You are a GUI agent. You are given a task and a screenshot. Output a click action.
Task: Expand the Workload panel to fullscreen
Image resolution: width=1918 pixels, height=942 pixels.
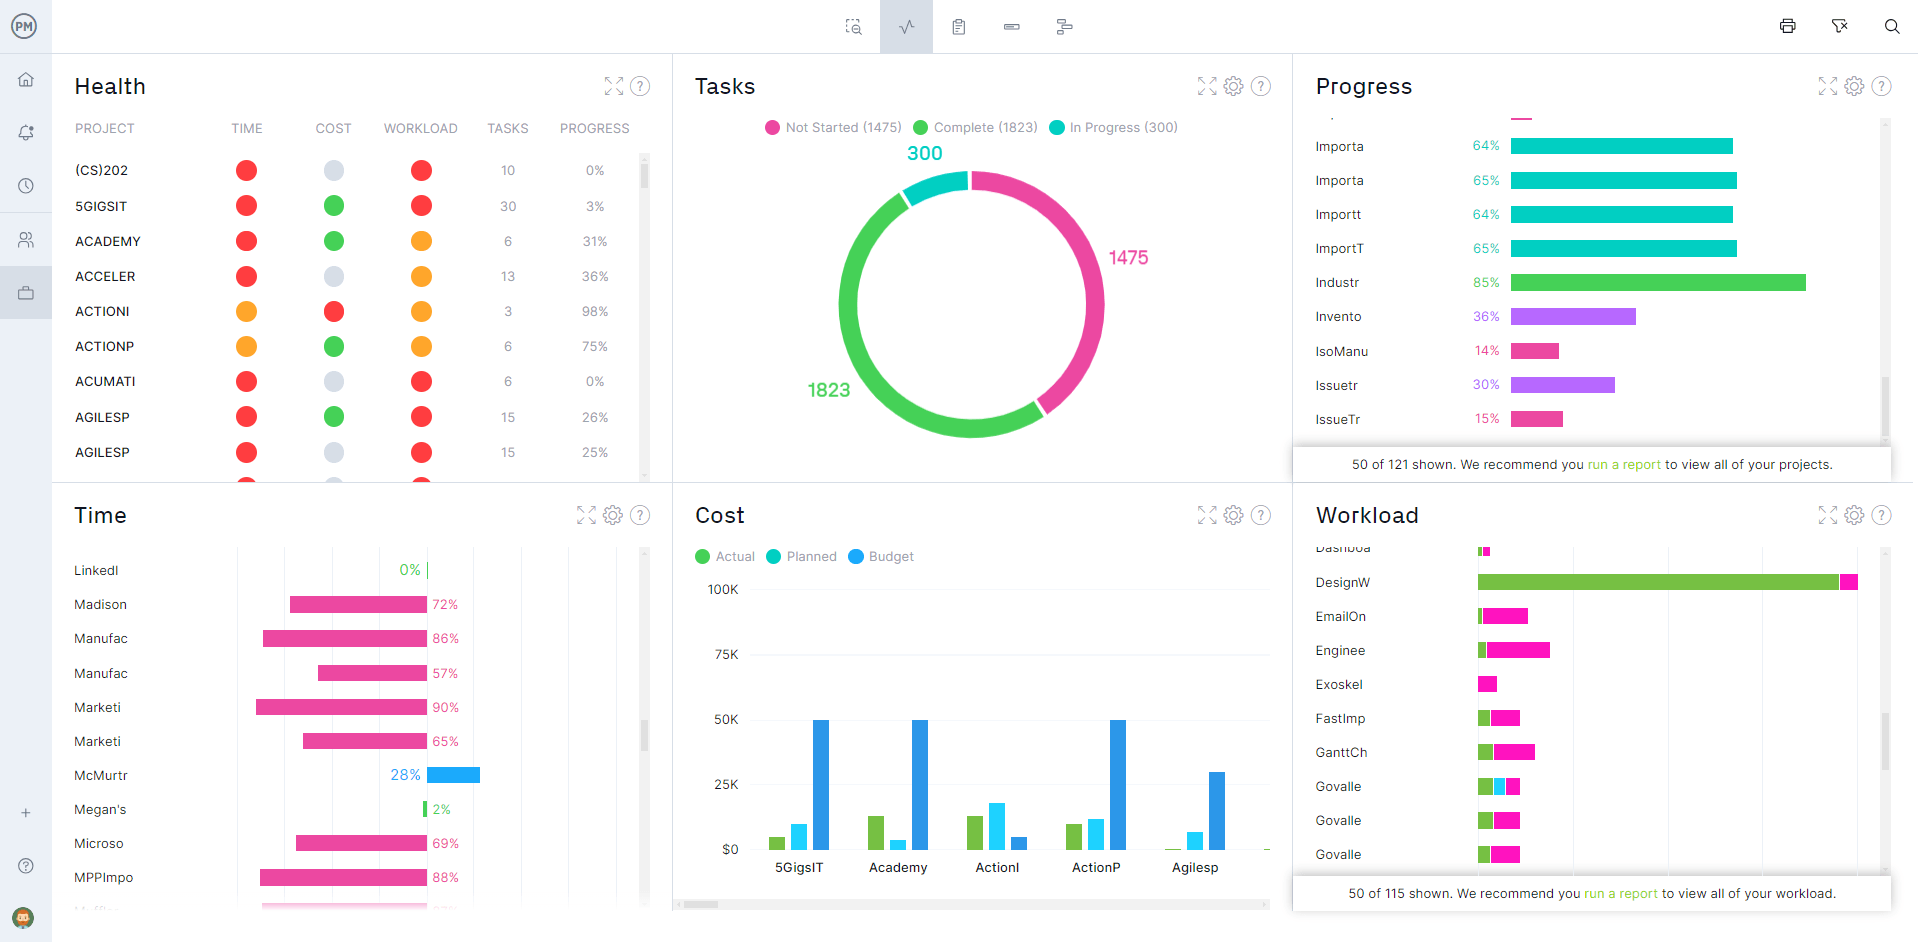1828,515
